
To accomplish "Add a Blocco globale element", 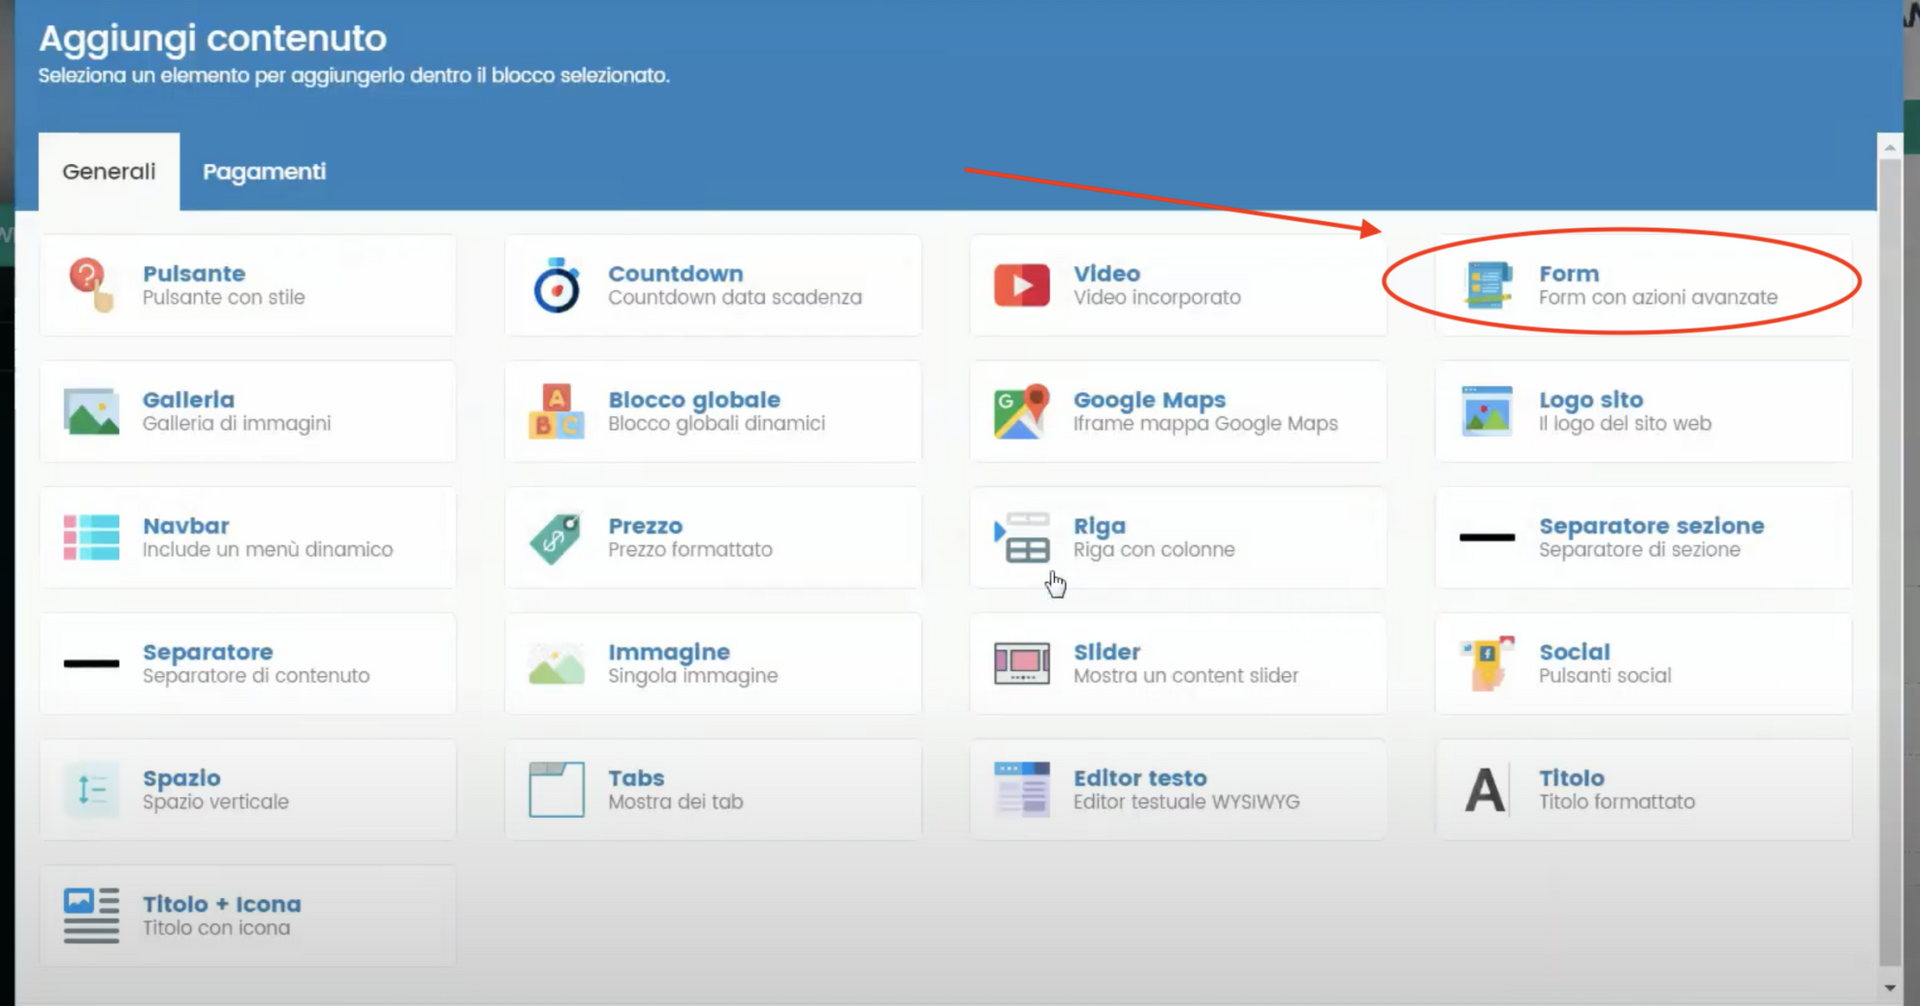I will tap(712, 411).
